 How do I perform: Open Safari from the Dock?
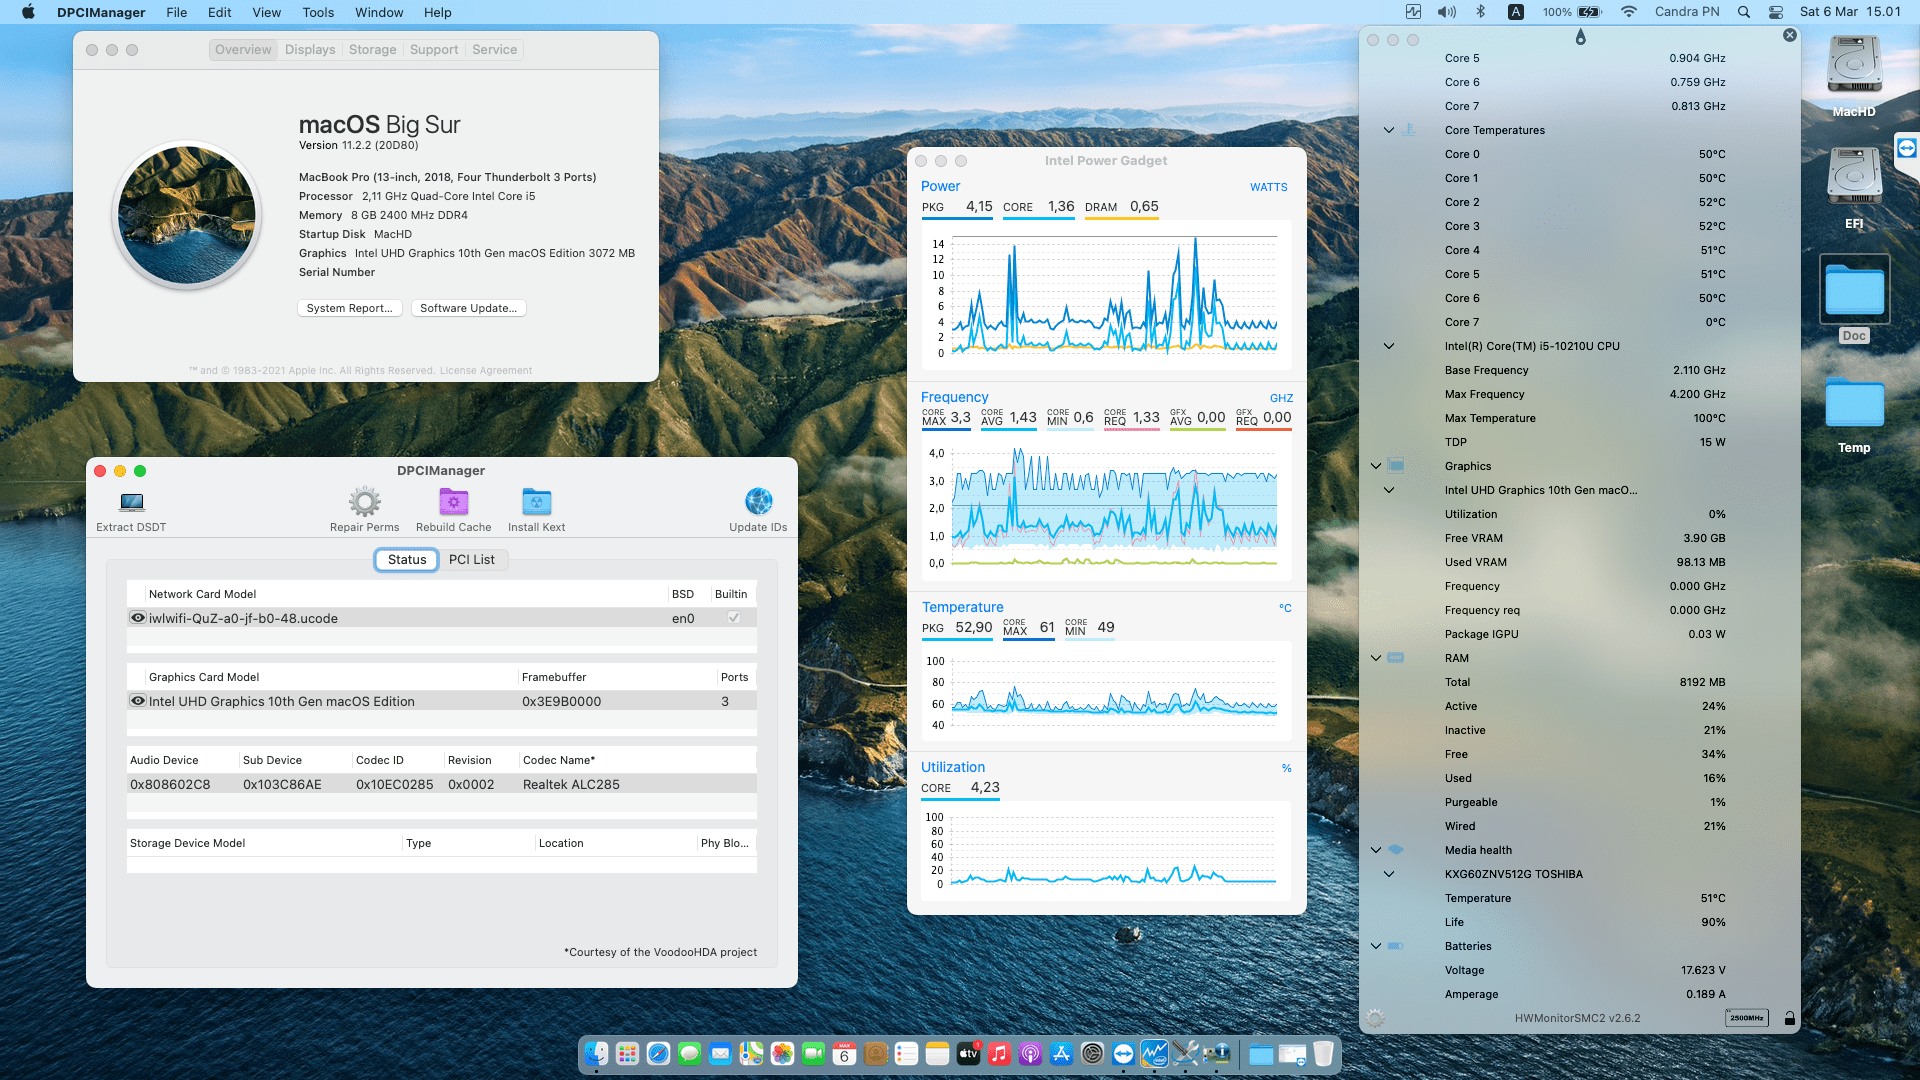coord(658,1054)
